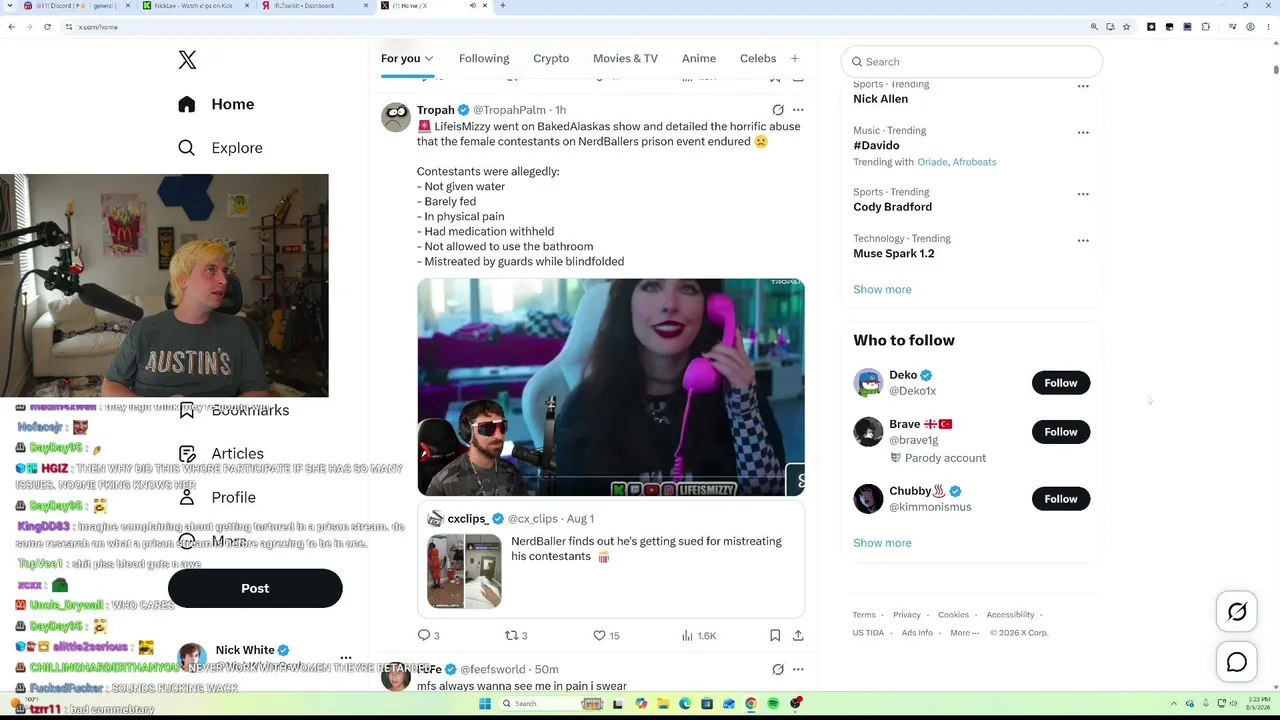Open Spotify from the taskbar
The height and width of the screenshot is (720, 1280).
coord(773,704)
